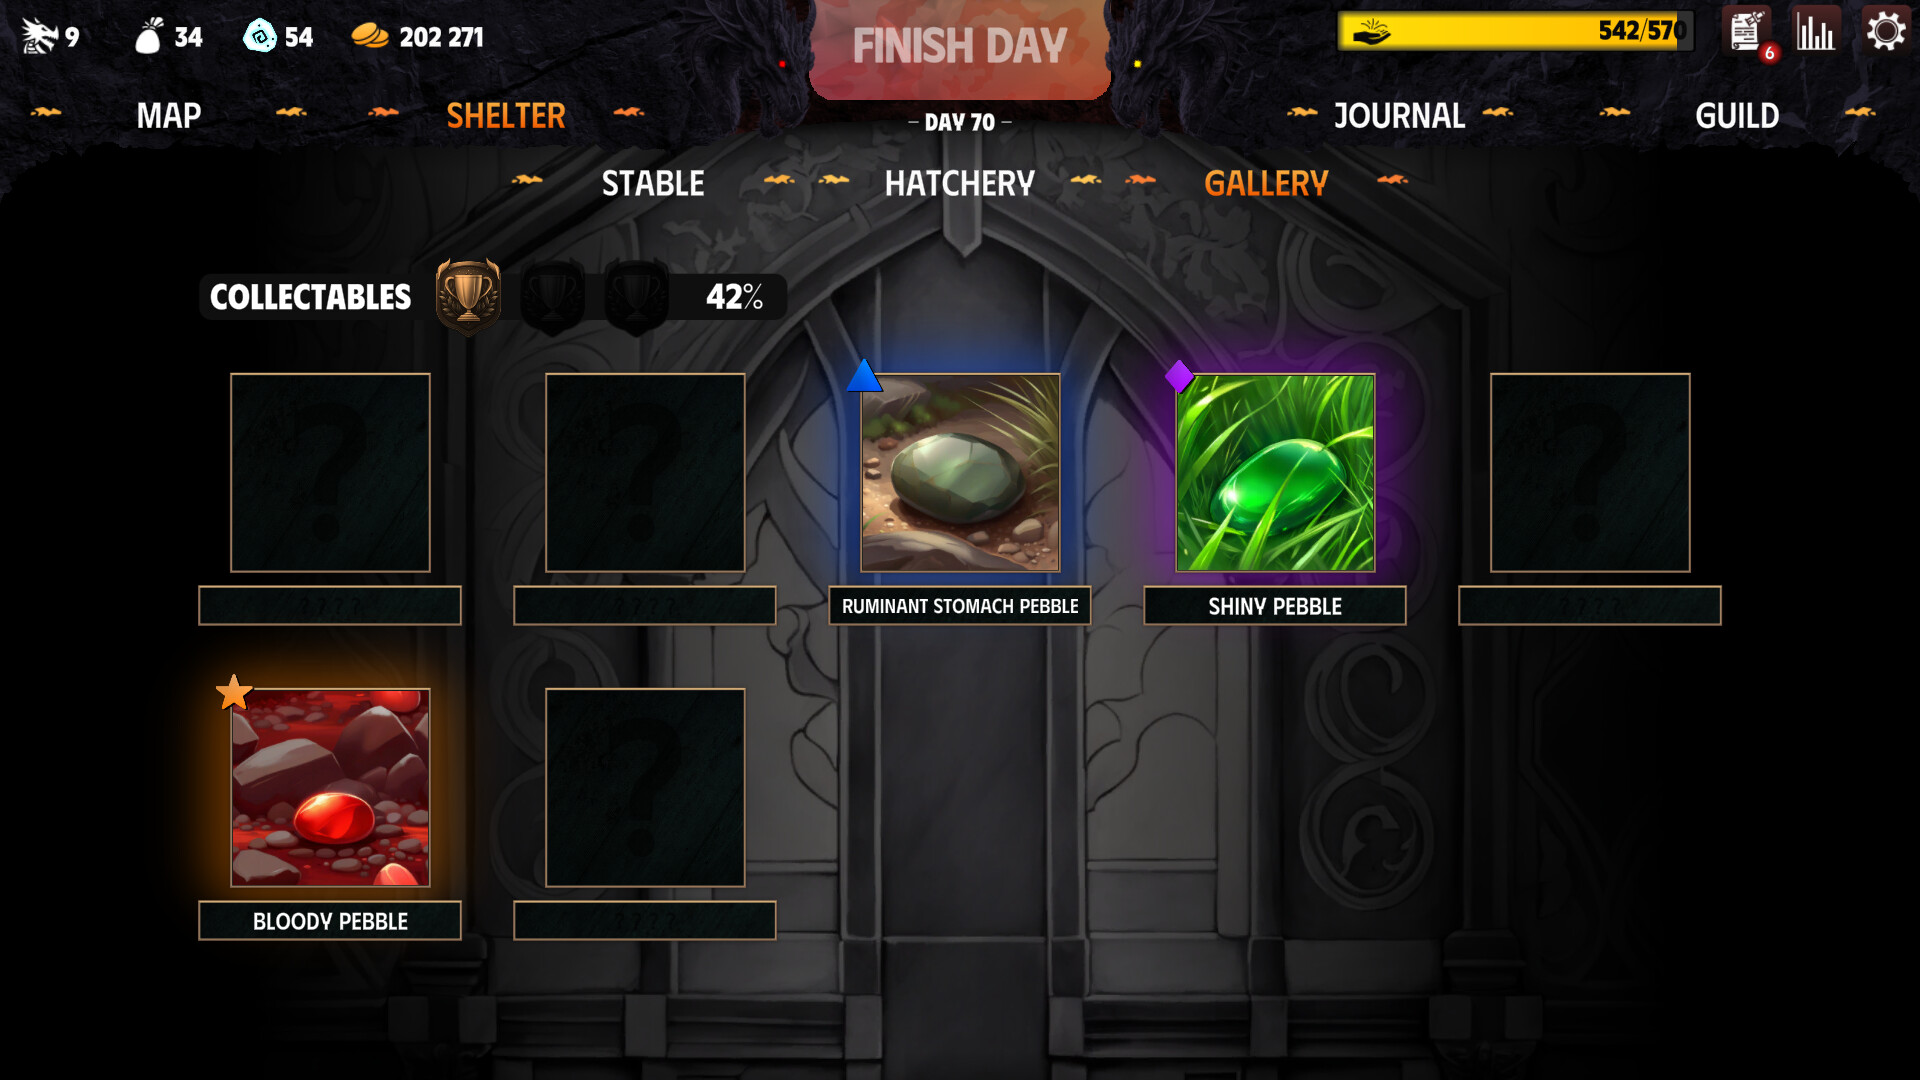Open the Guild menu
This screenshot has height=1080, width=1920.
[1737, 116]
